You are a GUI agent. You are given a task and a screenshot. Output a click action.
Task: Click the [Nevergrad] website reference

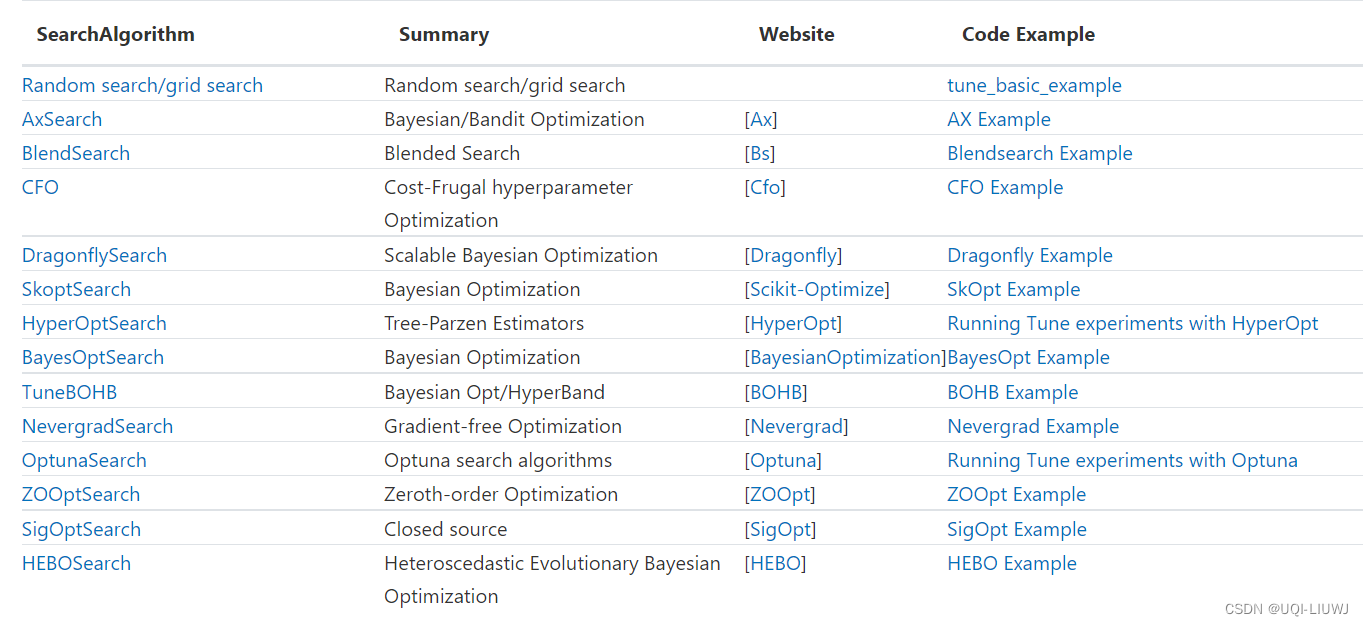pyautogui.click(x=796, y=427)
